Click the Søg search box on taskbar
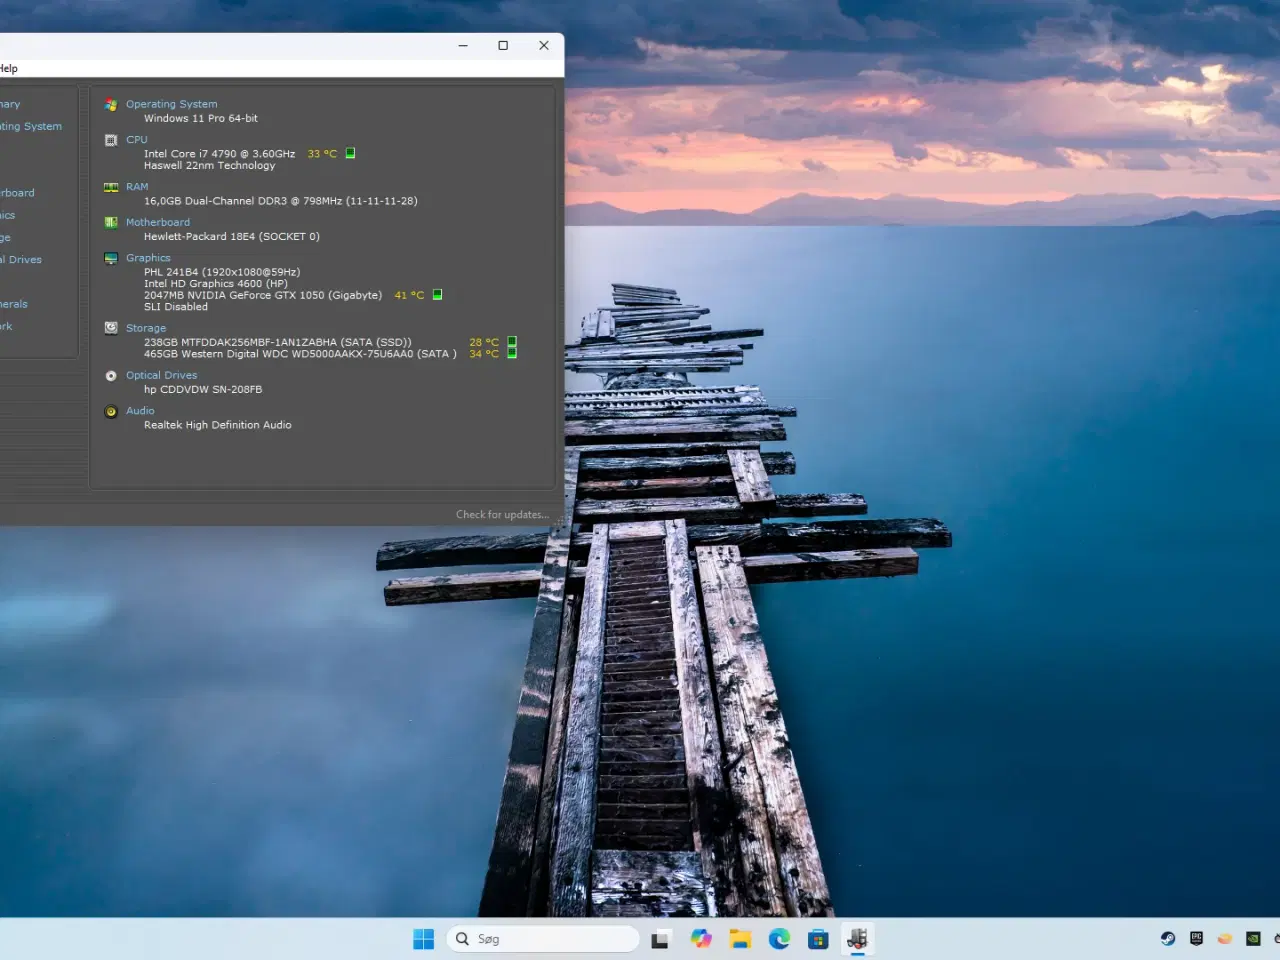 click(543, 939)
